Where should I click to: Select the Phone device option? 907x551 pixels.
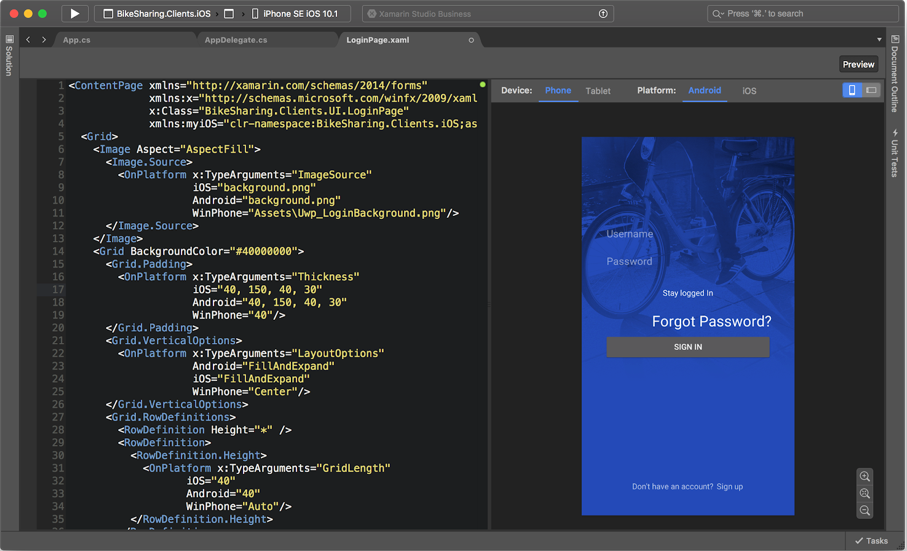(558, 90)
